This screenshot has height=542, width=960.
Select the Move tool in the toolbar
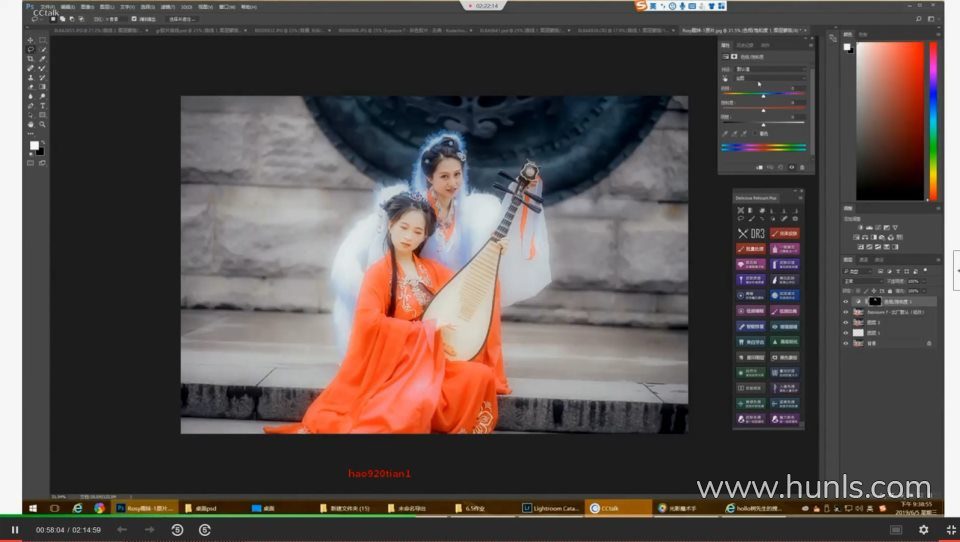click(31, 39)
